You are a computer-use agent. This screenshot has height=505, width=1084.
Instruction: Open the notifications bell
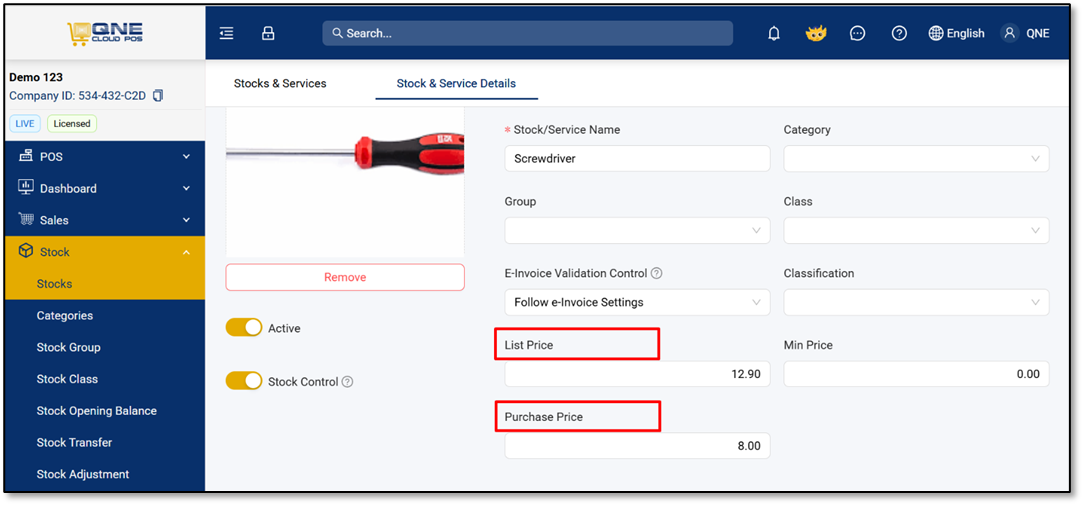point(774,33)
